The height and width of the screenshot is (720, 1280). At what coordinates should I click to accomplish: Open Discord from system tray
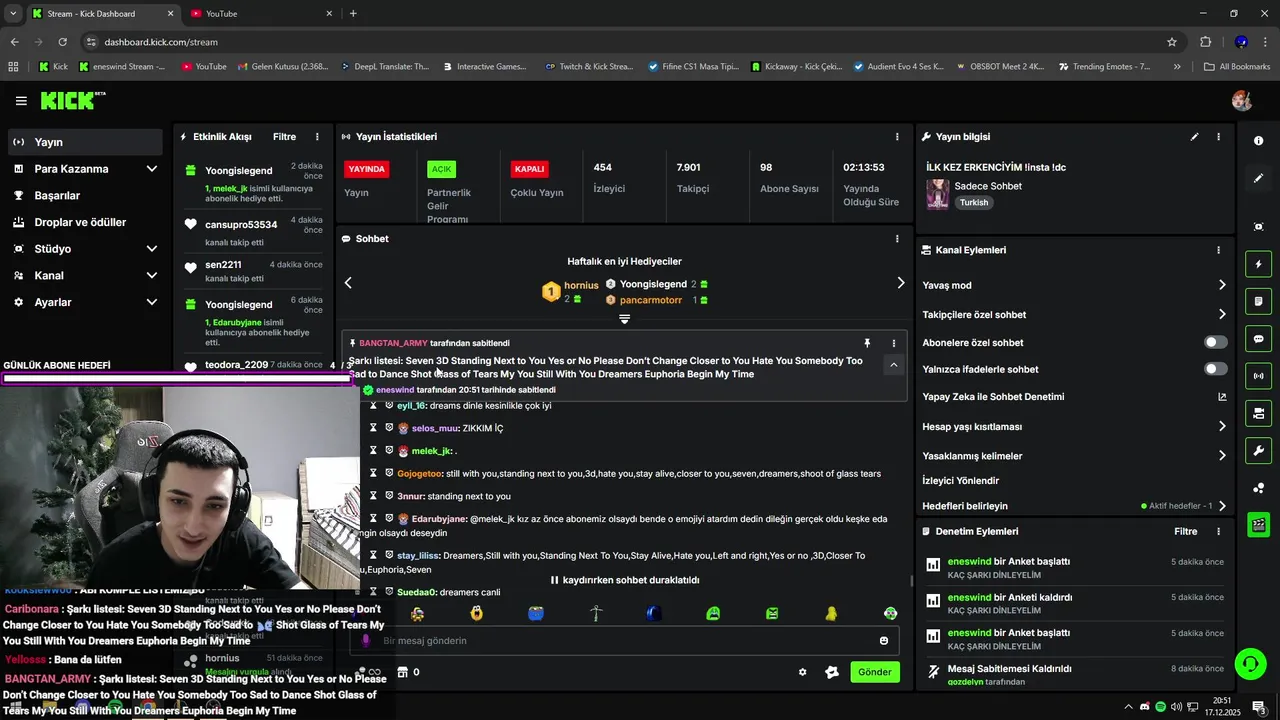click(x=1144, y=706)
